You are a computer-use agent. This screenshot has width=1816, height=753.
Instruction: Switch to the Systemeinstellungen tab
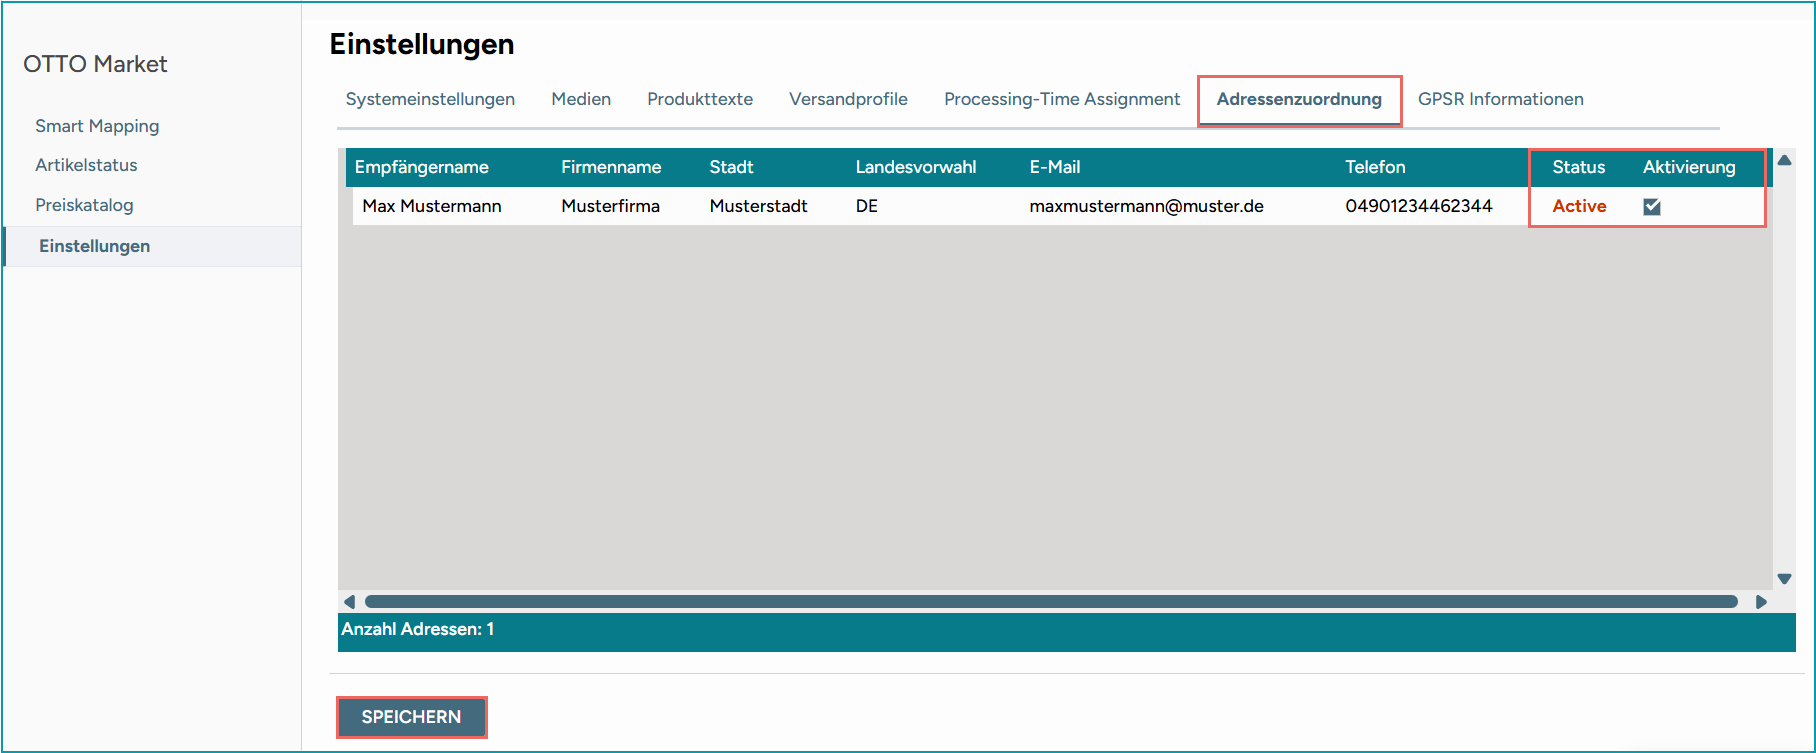point(430,99)
